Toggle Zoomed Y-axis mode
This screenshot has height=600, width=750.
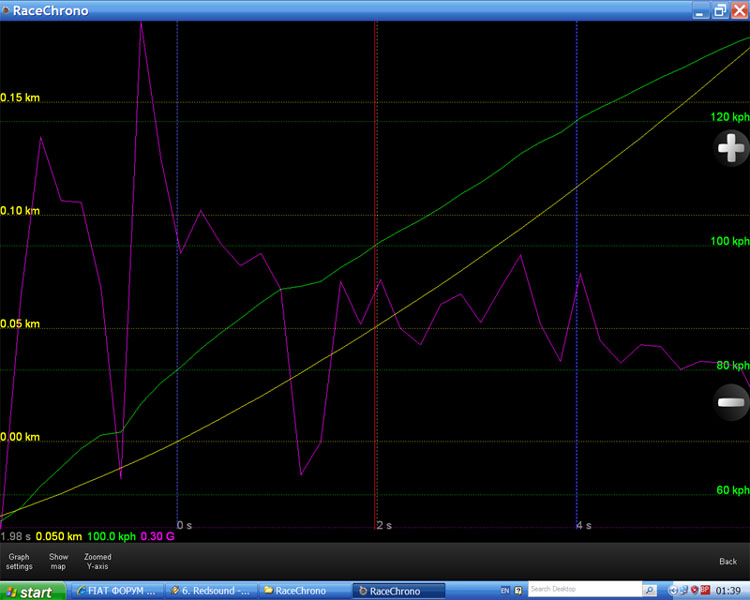click(x=97, y=561)
